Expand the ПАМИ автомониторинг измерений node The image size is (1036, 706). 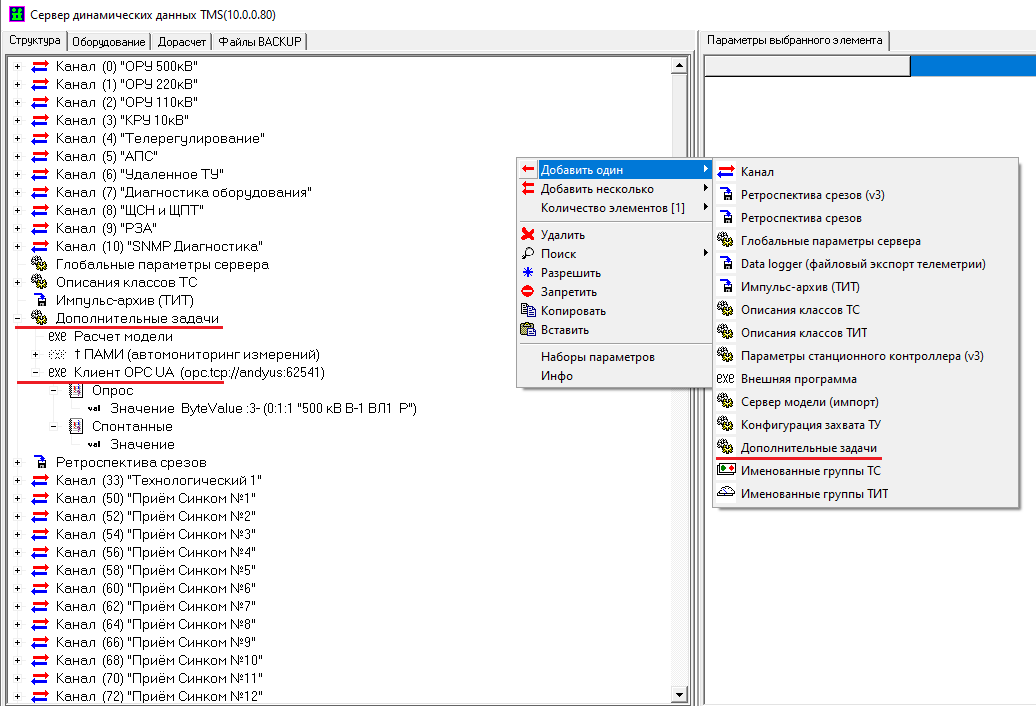pyautogui.click(x=36, y=354)
